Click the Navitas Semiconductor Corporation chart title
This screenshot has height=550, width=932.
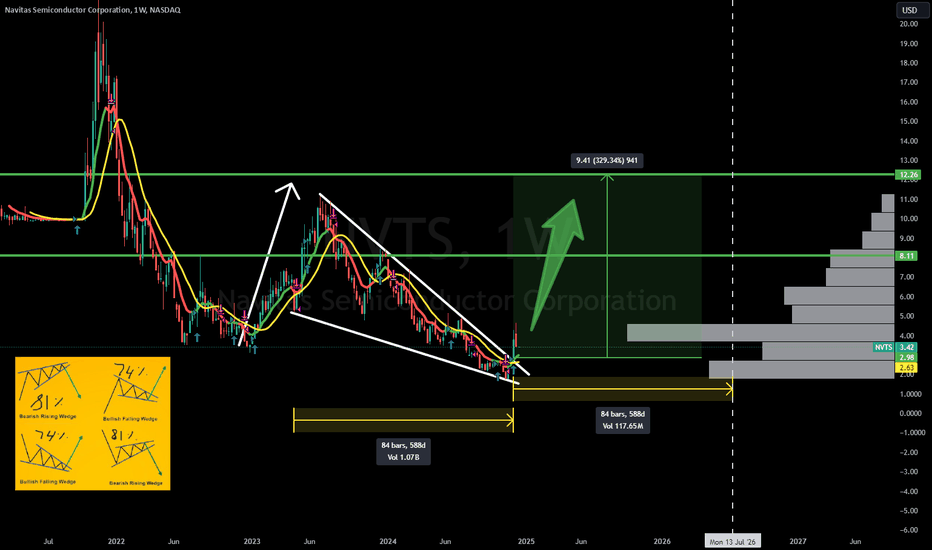point(93,10)
